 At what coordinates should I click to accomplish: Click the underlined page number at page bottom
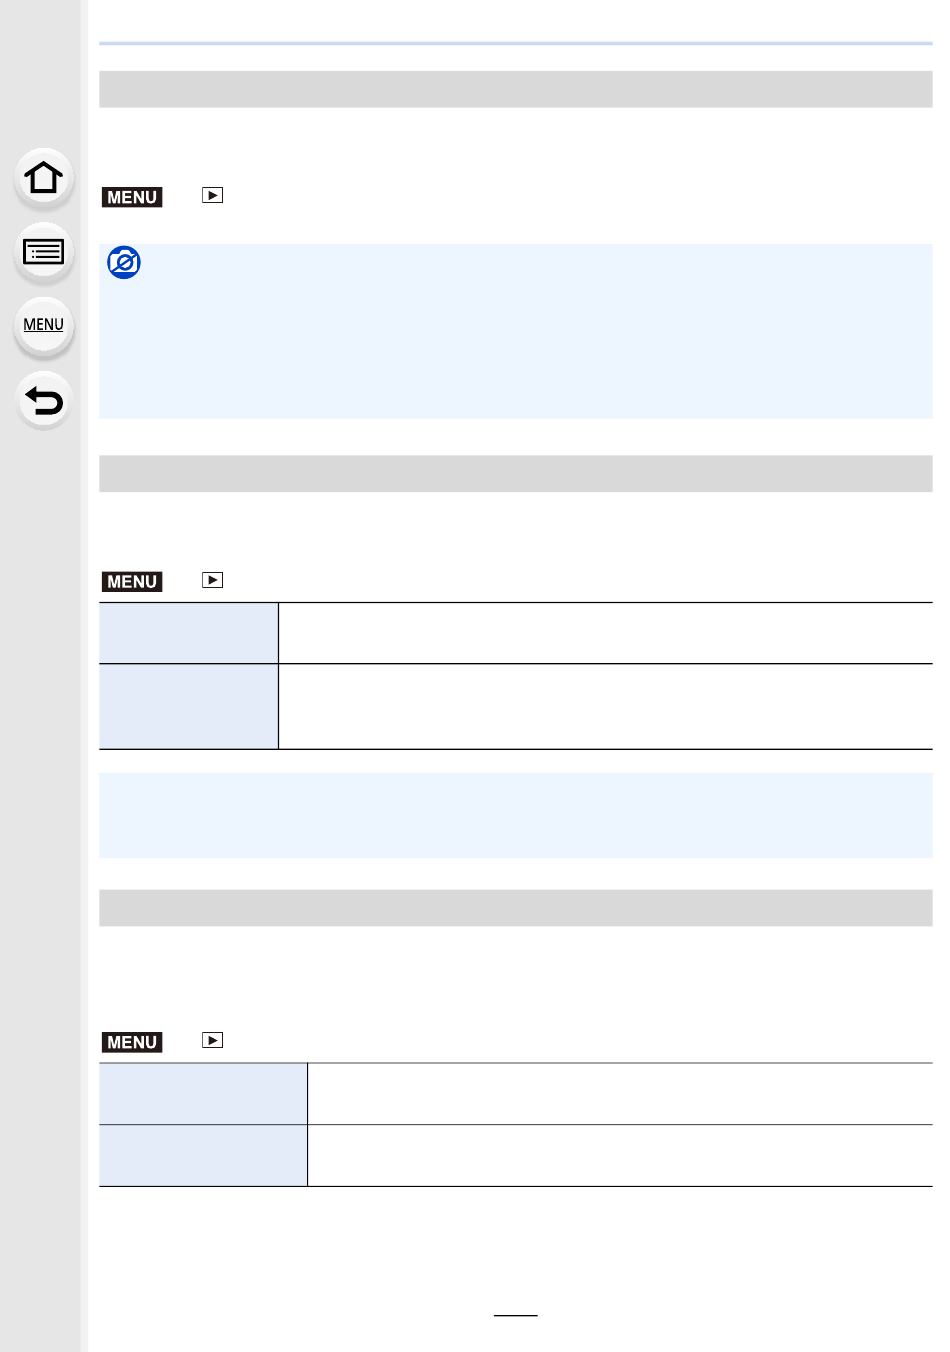[x=515, y=1306]
